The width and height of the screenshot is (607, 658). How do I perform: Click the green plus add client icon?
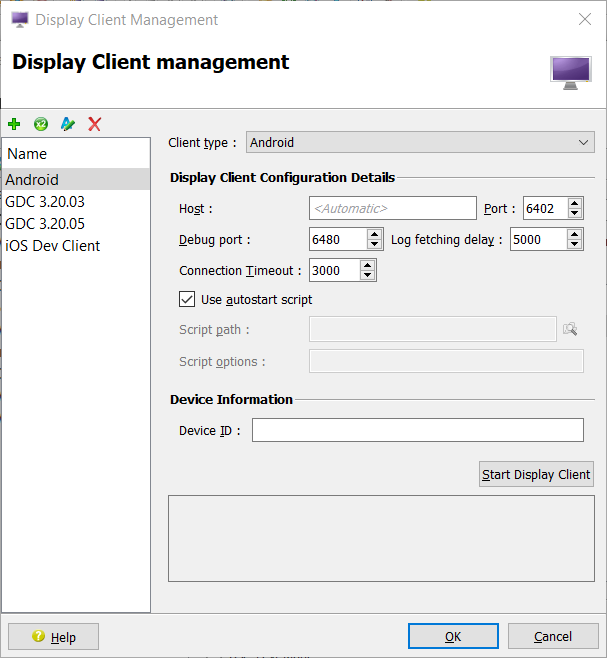14,124
